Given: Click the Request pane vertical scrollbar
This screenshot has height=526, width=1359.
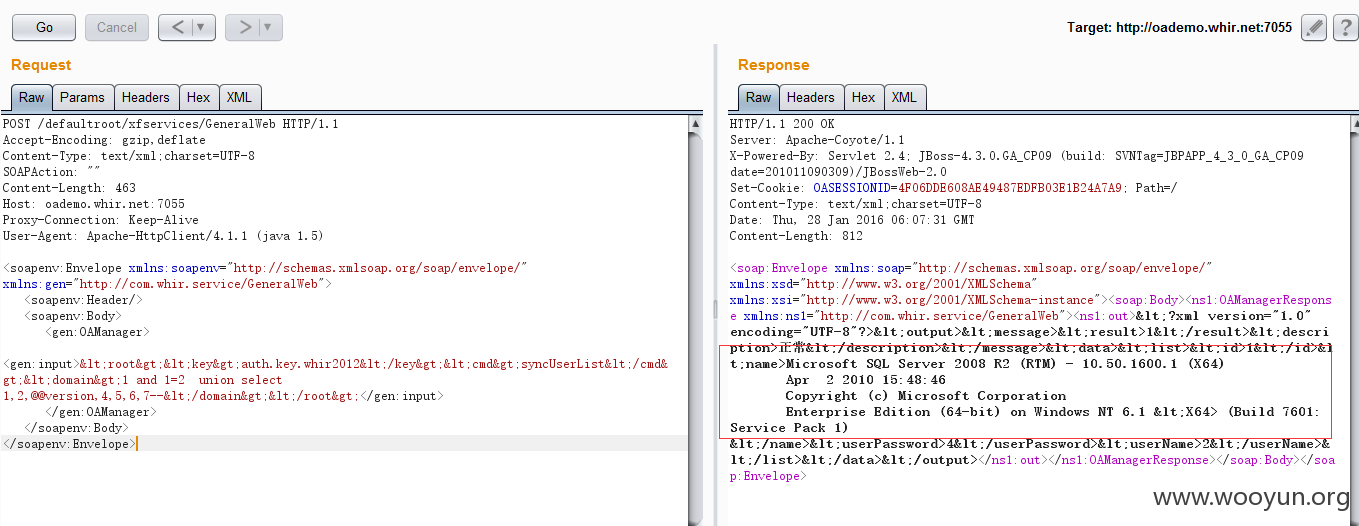Looking at the screenshot, I should 696,320.
